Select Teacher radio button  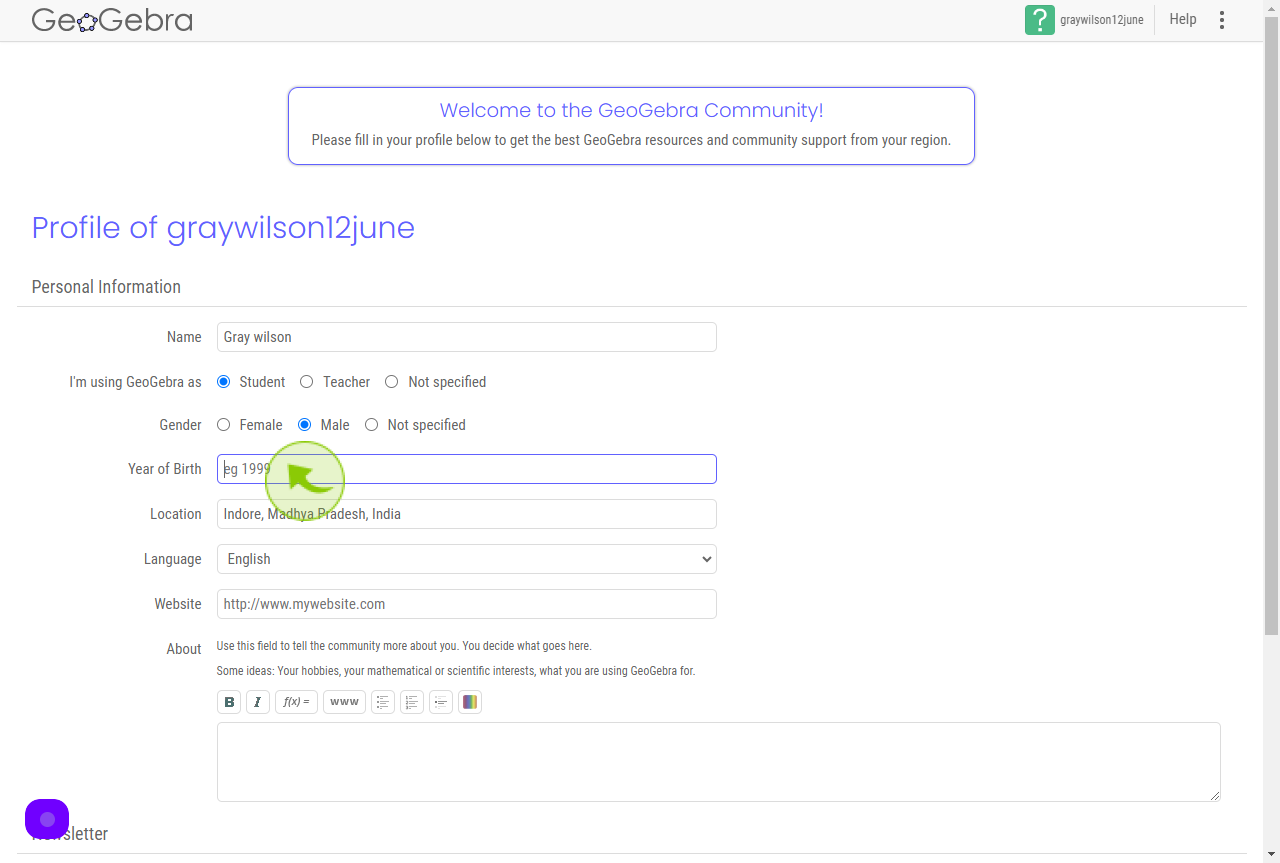pyautogui.click(x=306, y=382)
